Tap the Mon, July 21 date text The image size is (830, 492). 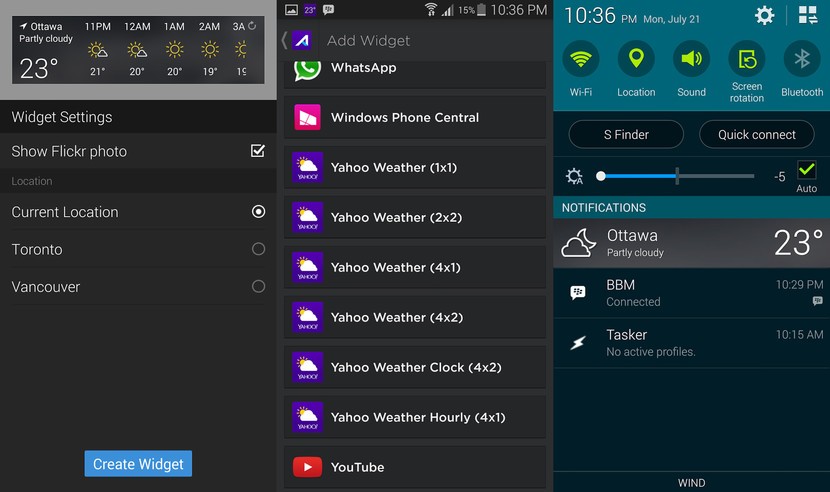(x=671, y=19)
